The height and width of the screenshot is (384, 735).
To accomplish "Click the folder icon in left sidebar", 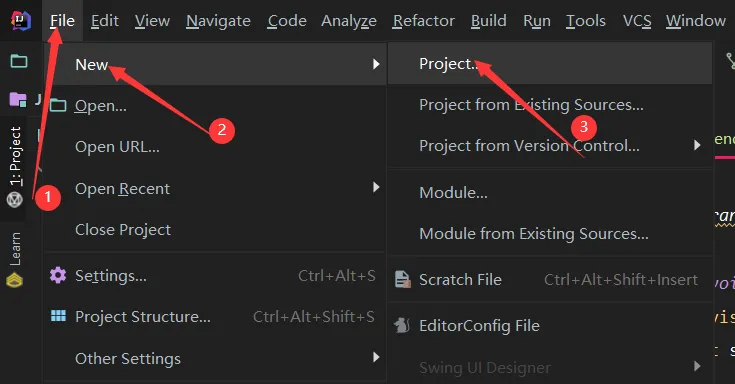I will point(19,61).
